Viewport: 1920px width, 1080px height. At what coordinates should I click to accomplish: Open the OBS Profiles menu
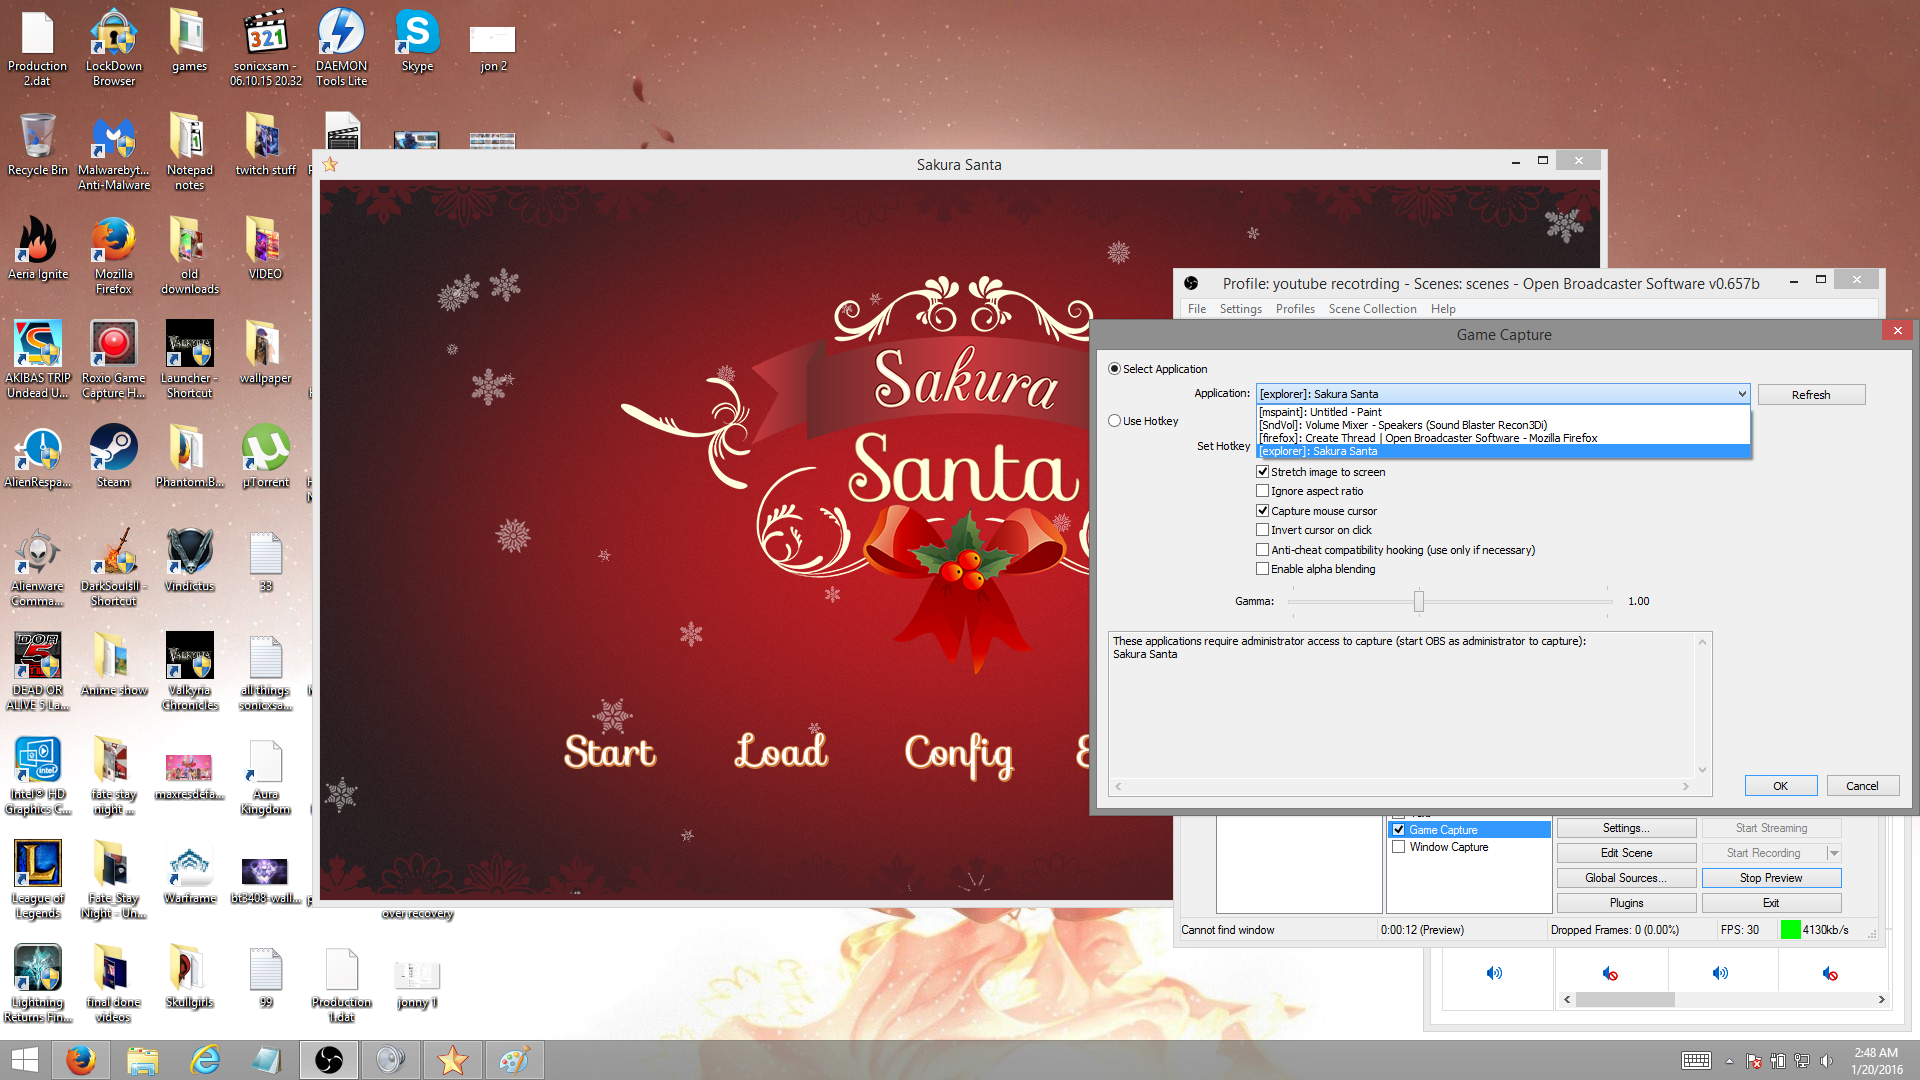[1295, 309]
